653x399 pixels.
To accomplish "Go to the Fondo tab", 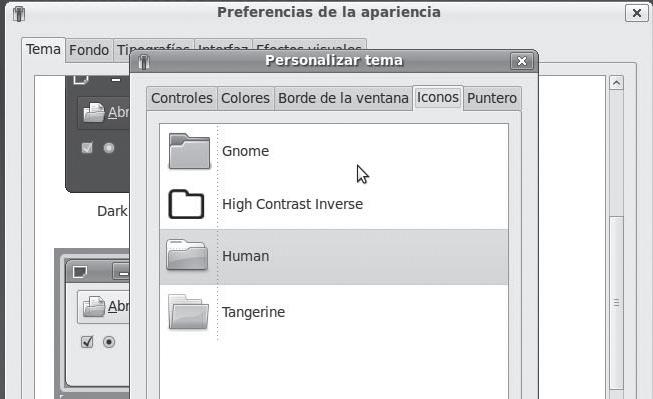I will [89, 50].
